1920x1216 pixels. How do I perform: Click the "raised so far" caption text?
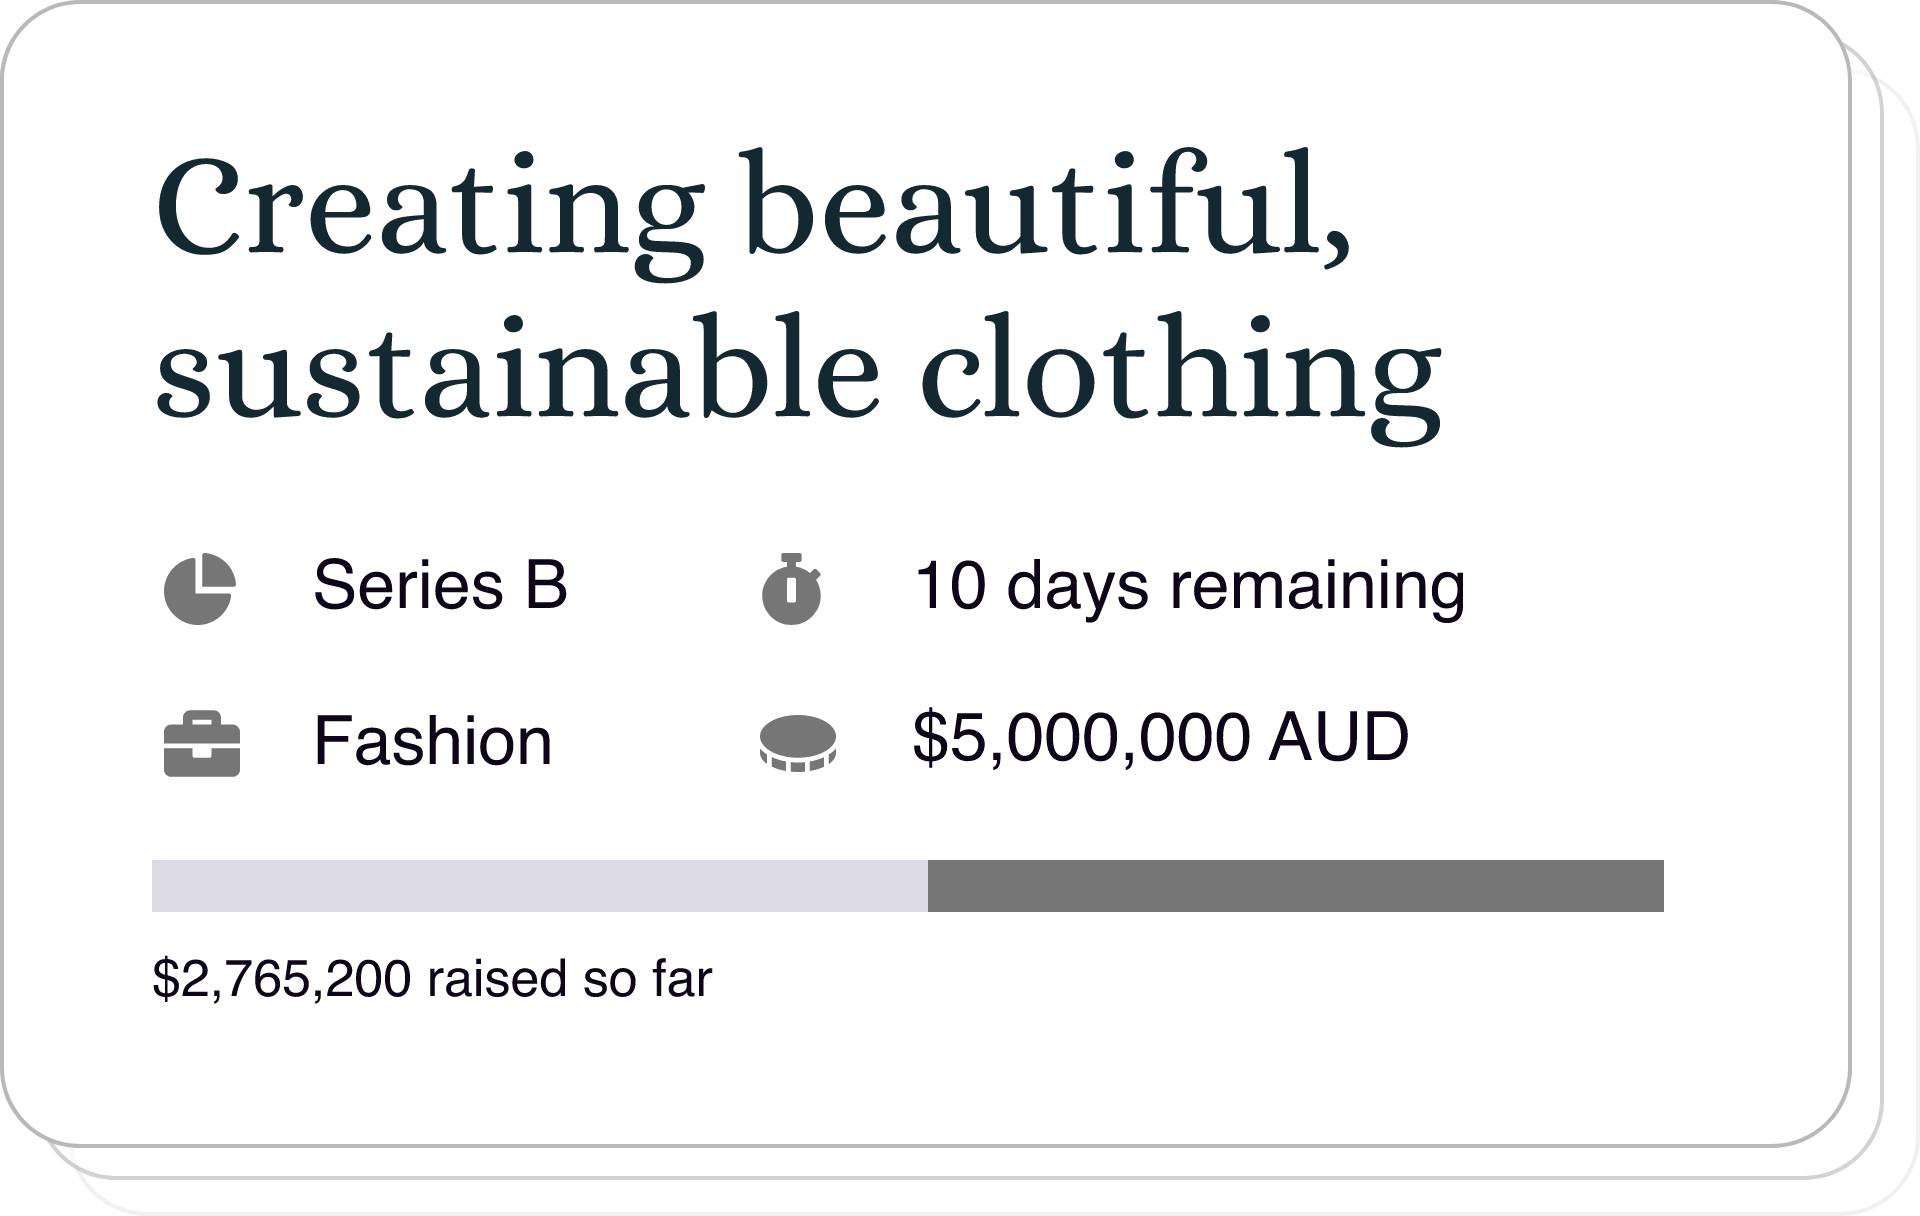(x=569, y=979)
